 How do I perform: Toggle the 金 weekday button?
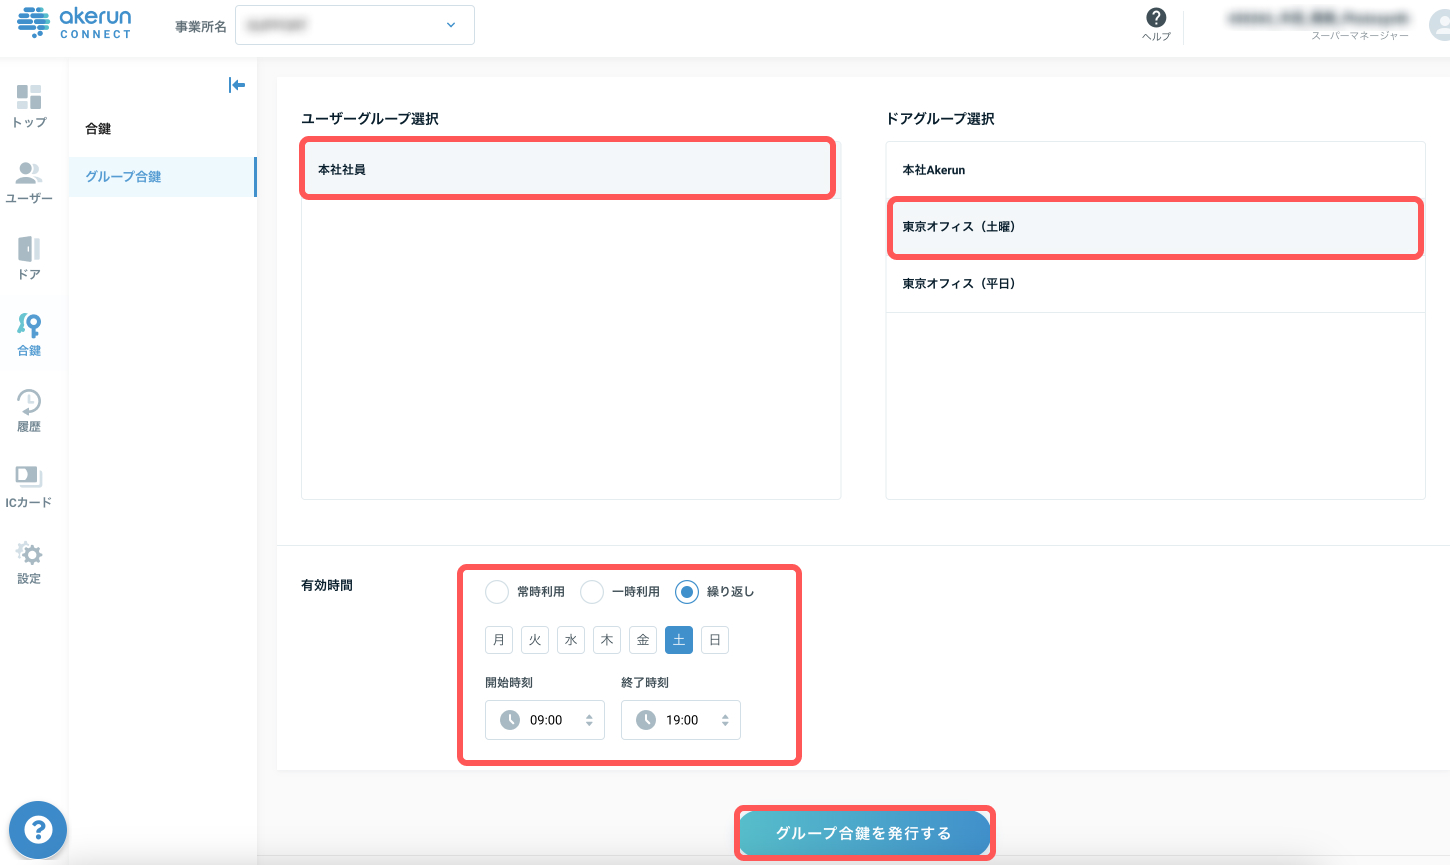[643, 640]
